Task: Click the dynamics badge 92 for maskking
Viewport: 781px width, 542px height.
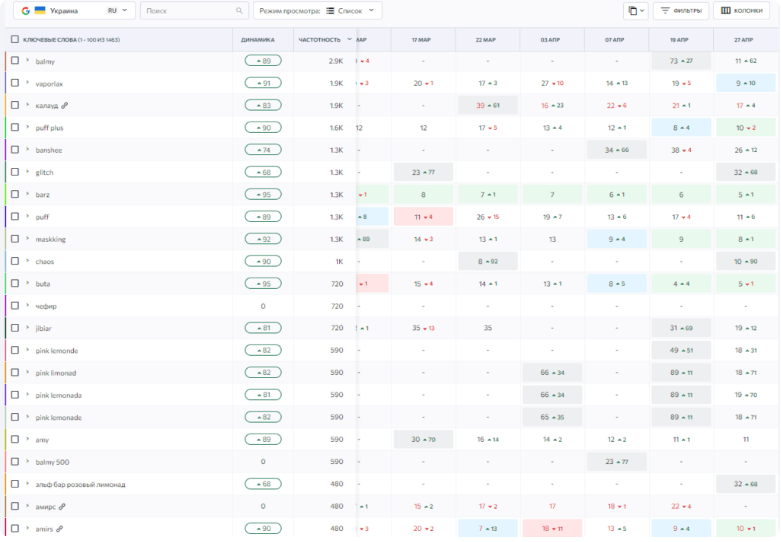Action: pyautogui.click(x=263, y=239)
